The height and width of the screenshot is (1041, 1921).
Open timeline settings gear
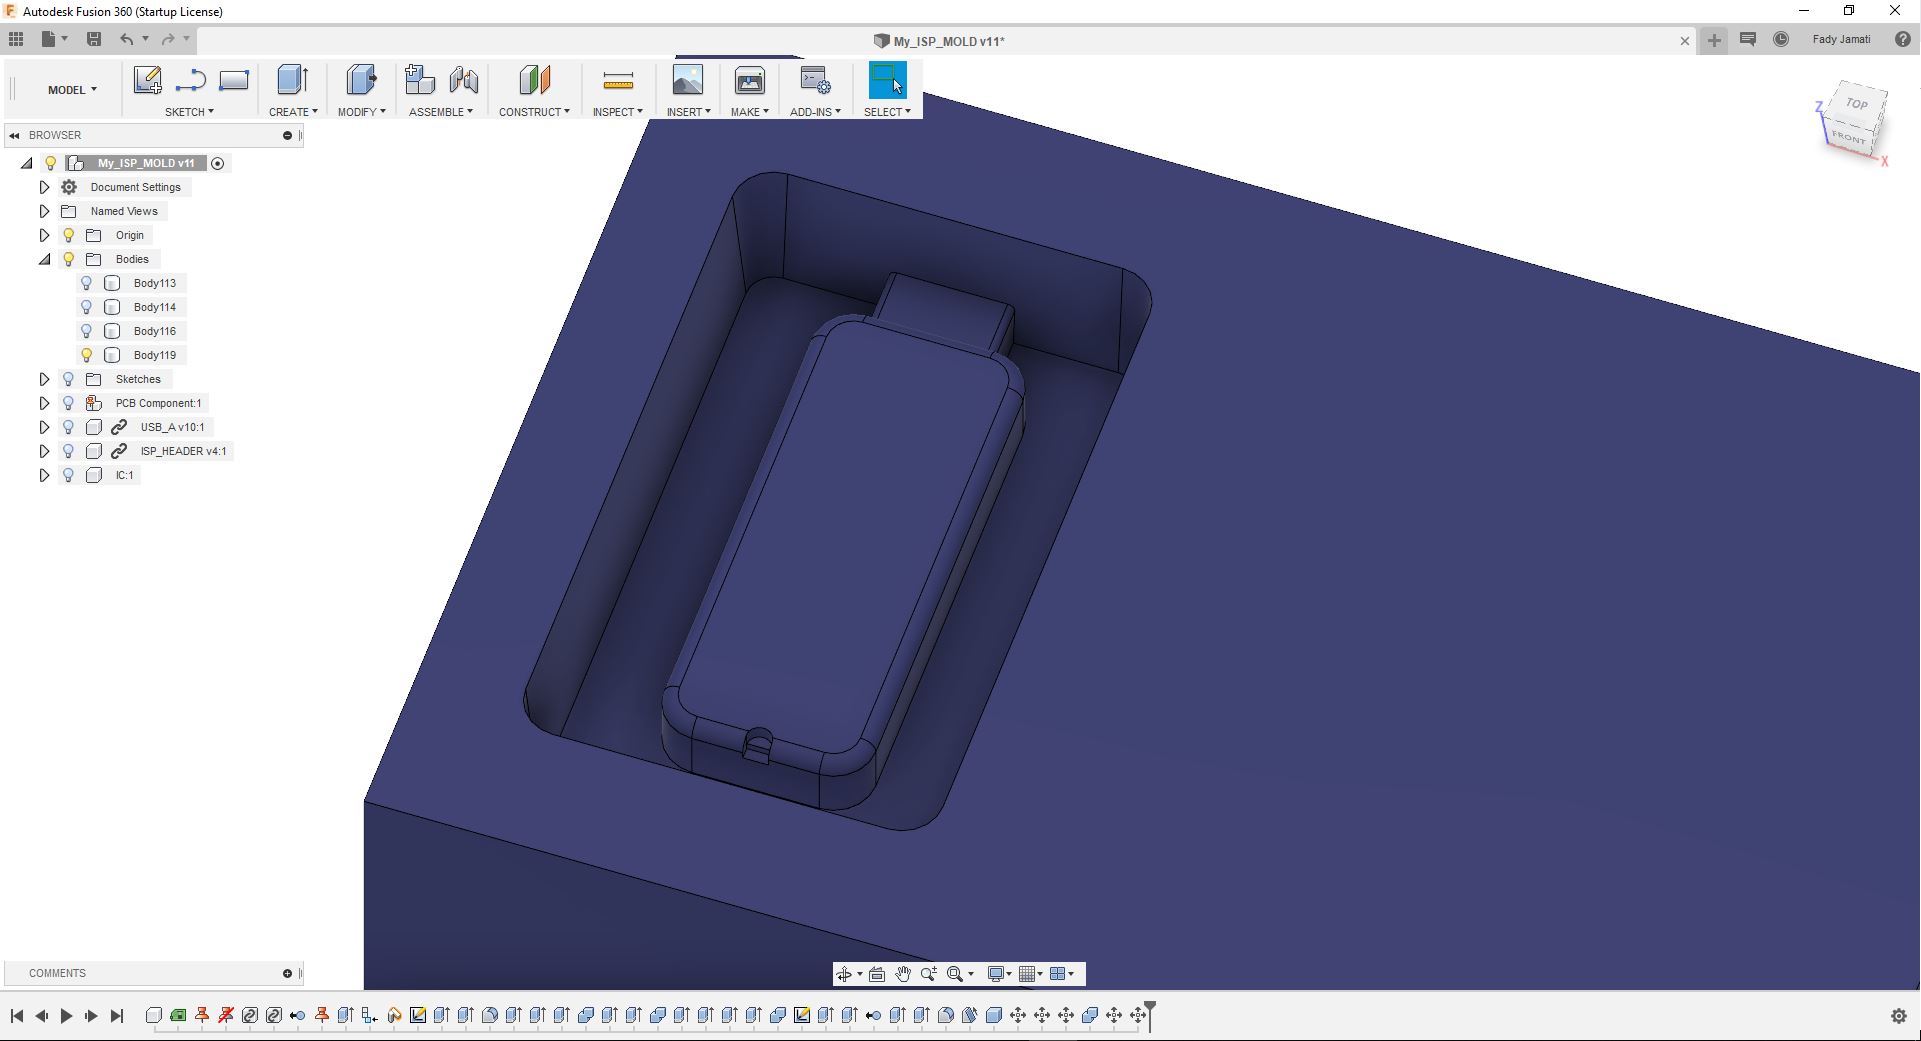1899,1016
